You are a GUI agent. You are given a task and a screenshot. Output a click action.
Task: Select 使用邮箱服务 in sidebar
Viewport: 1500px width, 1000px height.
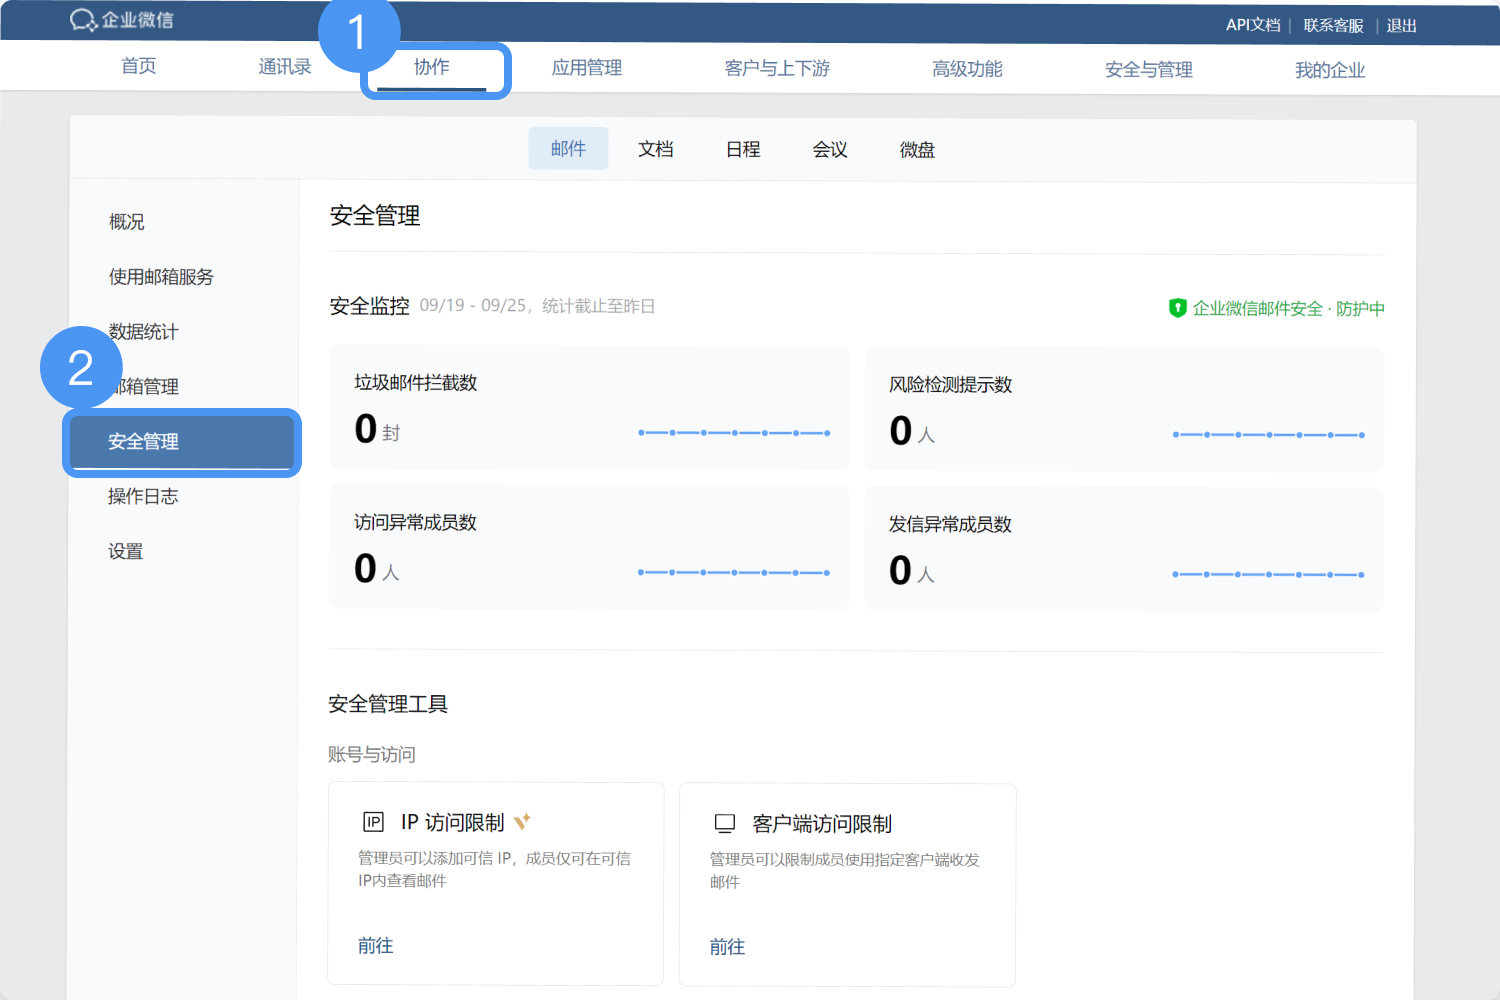[161, 277]
